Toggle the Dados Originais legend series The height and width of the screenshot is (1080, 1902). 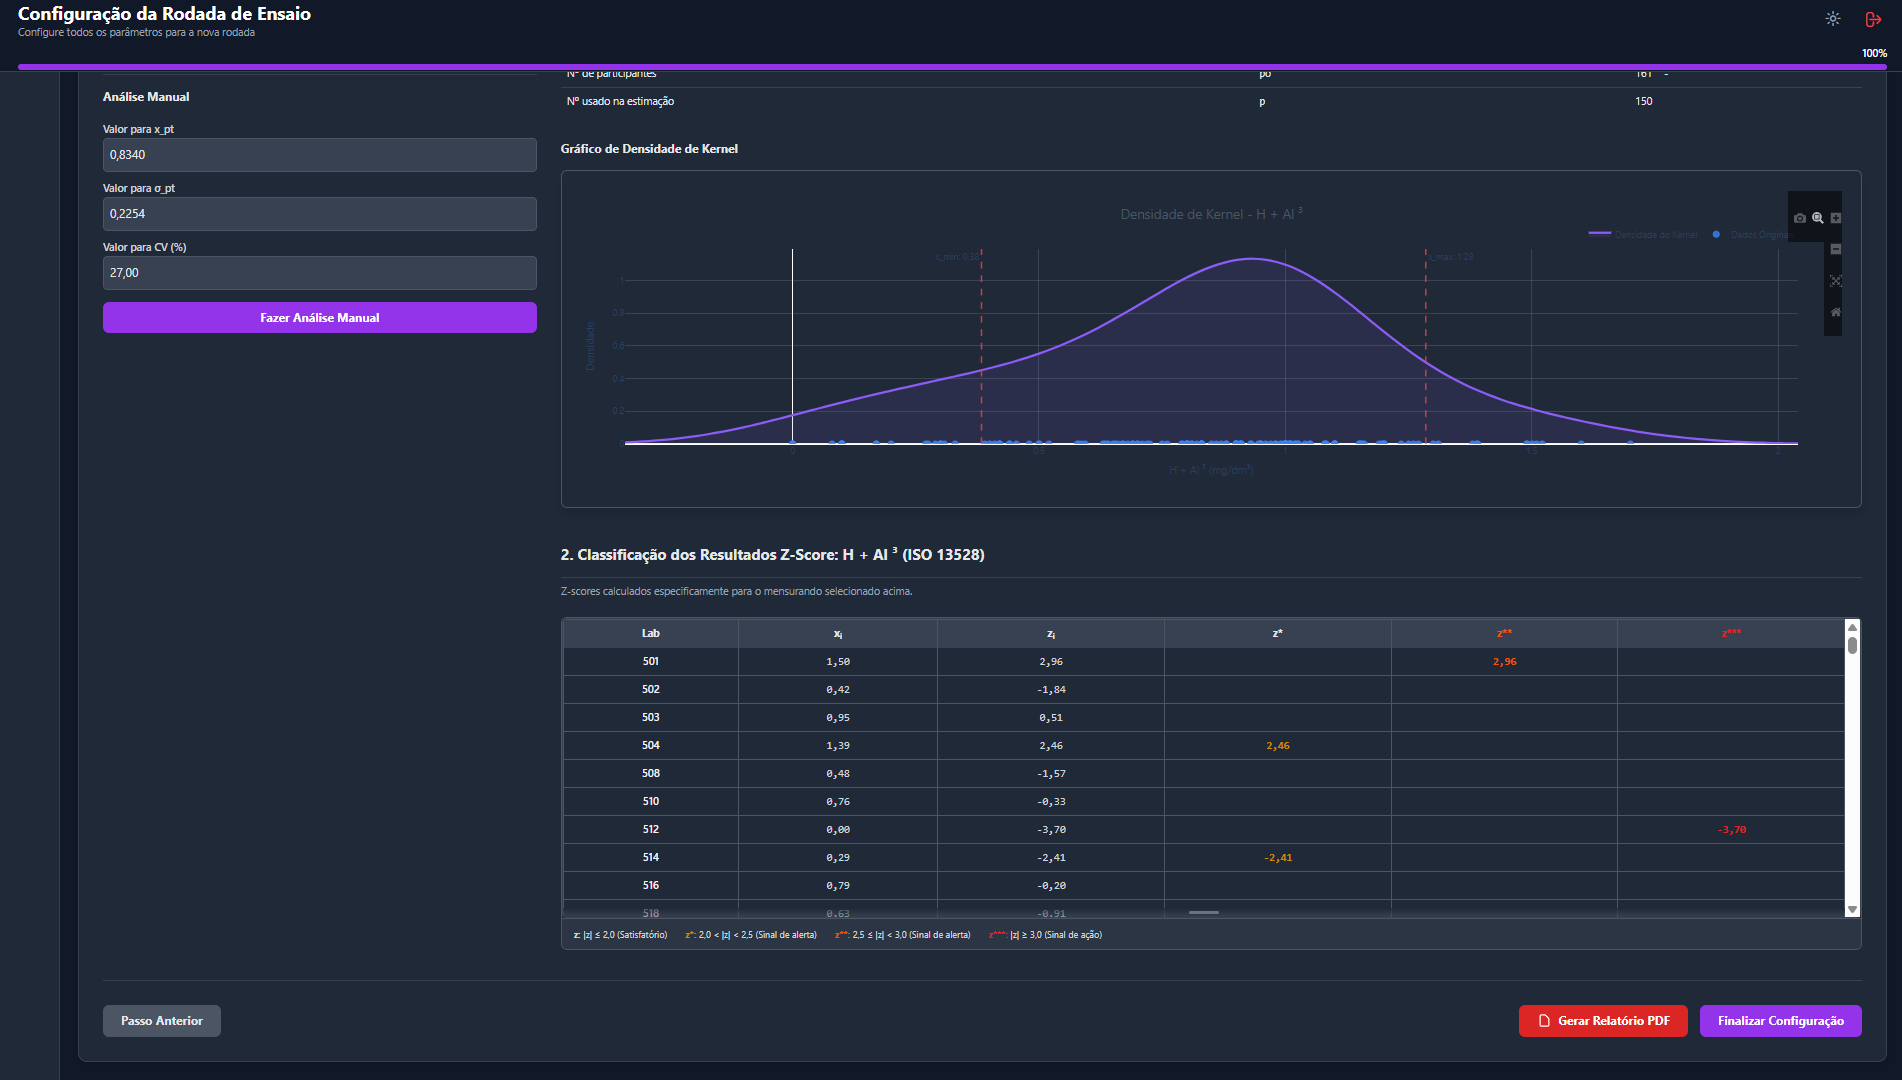pos(1750,234)
